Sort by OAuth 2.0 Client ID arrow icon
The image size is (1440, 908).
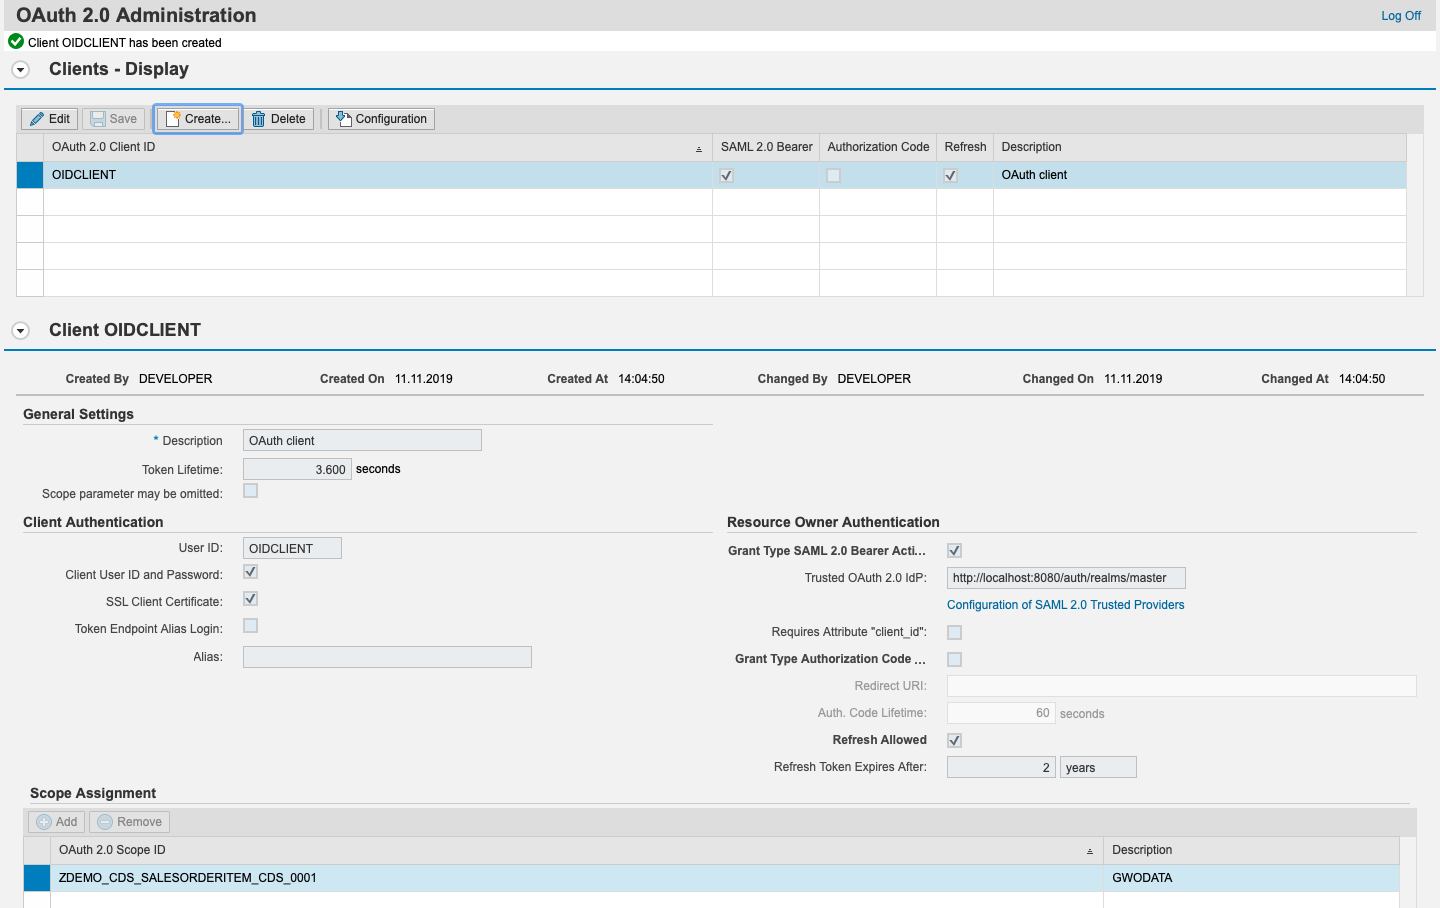click(699, 149)
